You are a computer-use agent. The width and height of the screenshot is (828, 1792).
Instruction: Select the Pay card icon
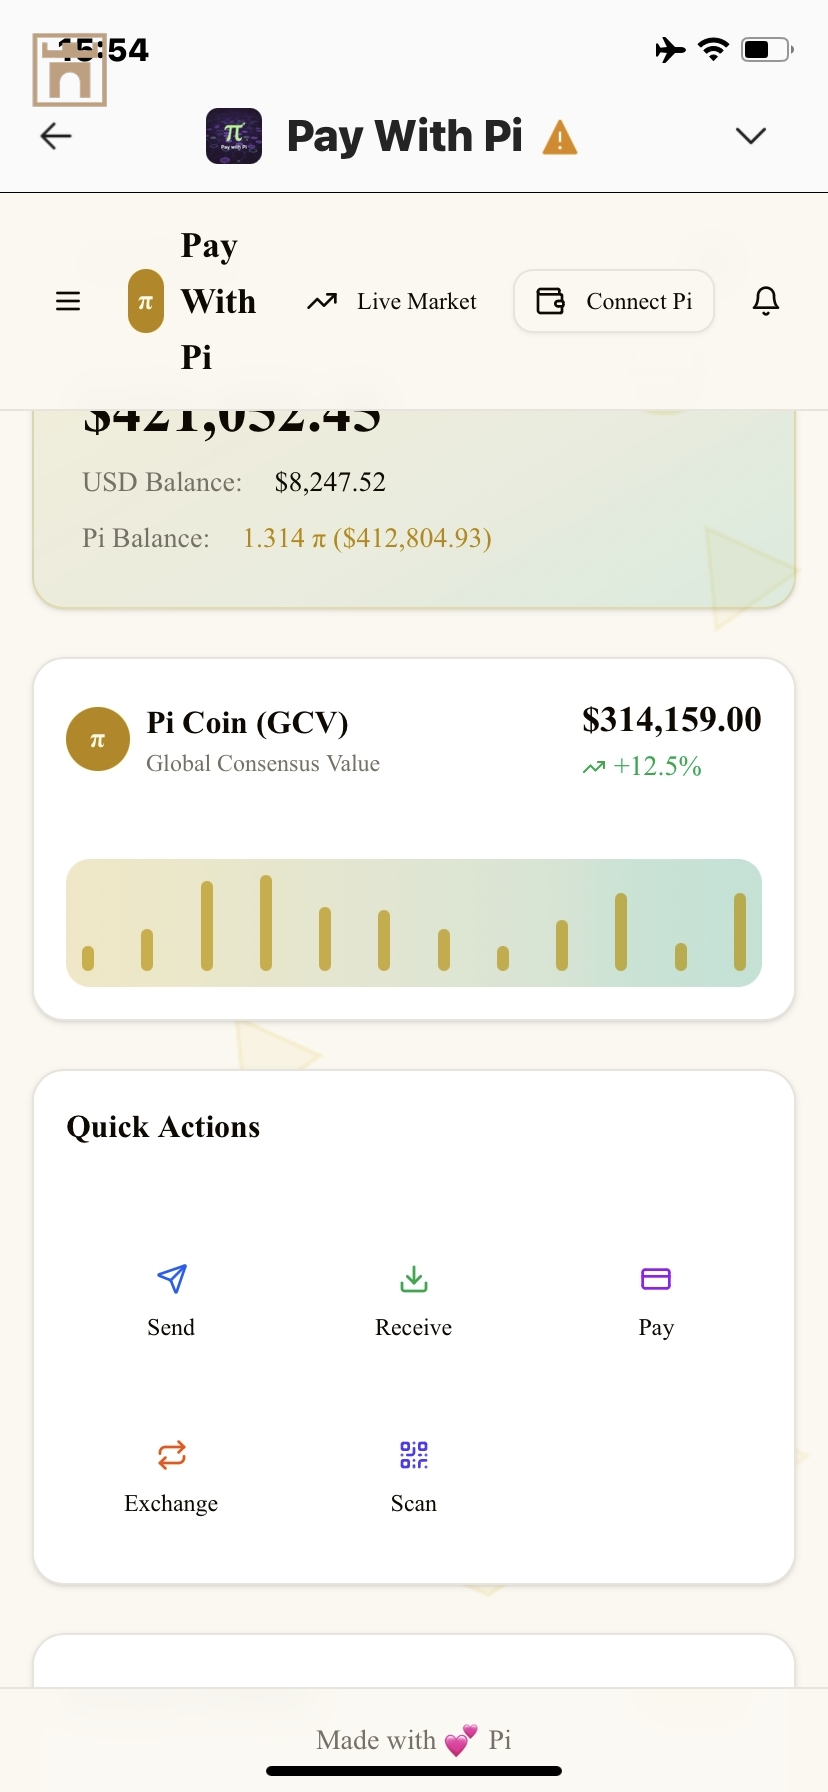tap(656, 1279)
